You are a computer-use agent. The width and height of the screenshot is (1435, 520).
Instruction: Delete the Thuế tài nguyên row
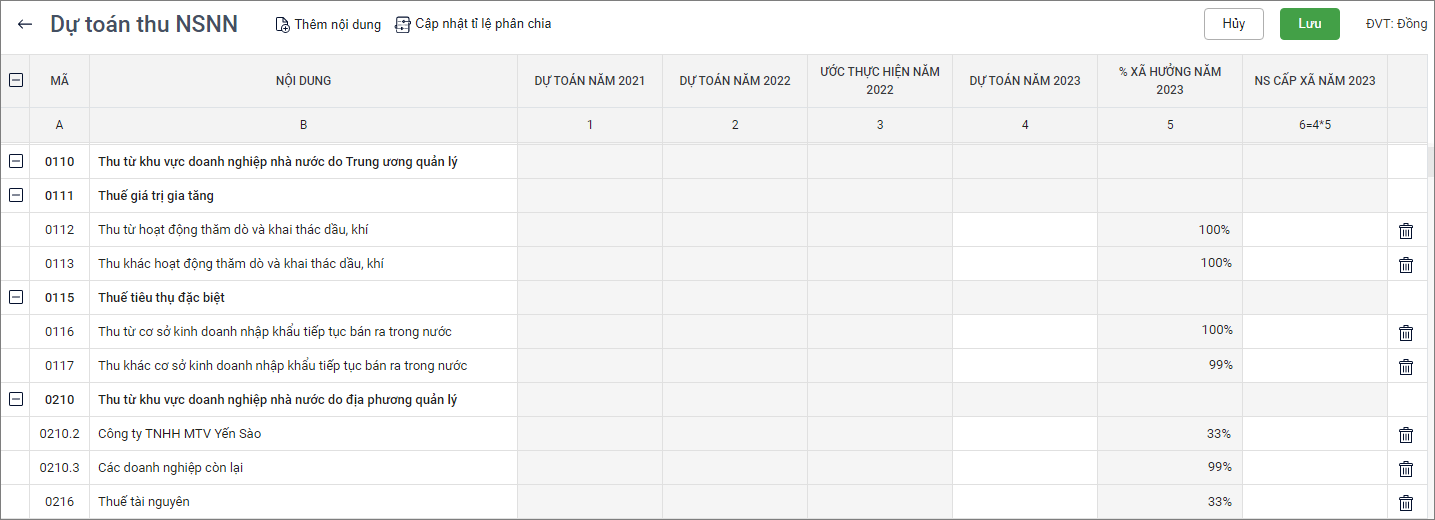[x=1406, y=503]
